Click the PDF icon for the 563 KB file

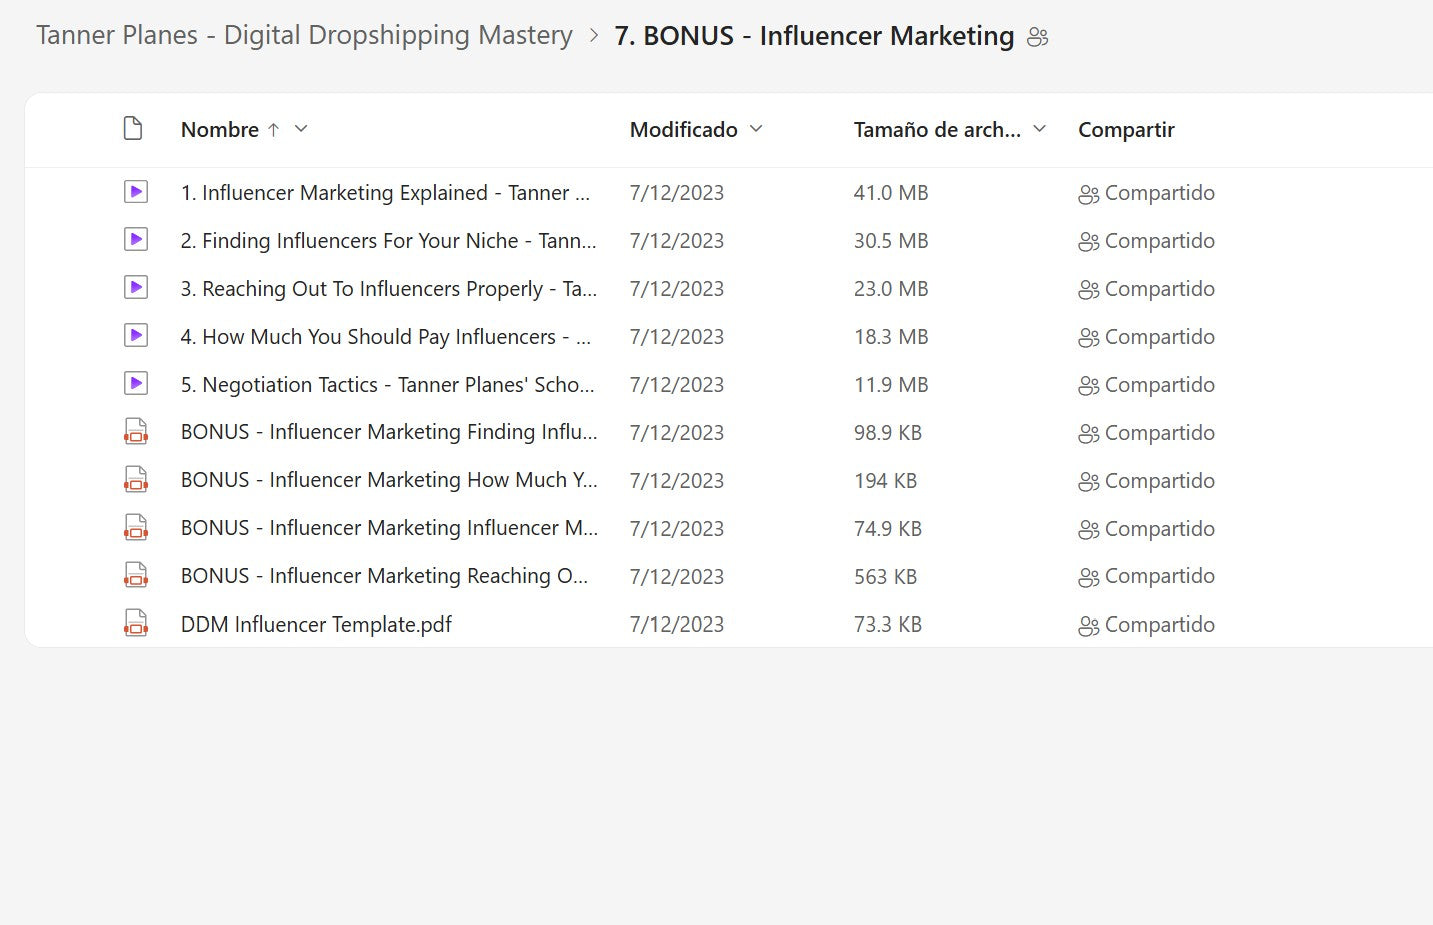pos(136,576)
